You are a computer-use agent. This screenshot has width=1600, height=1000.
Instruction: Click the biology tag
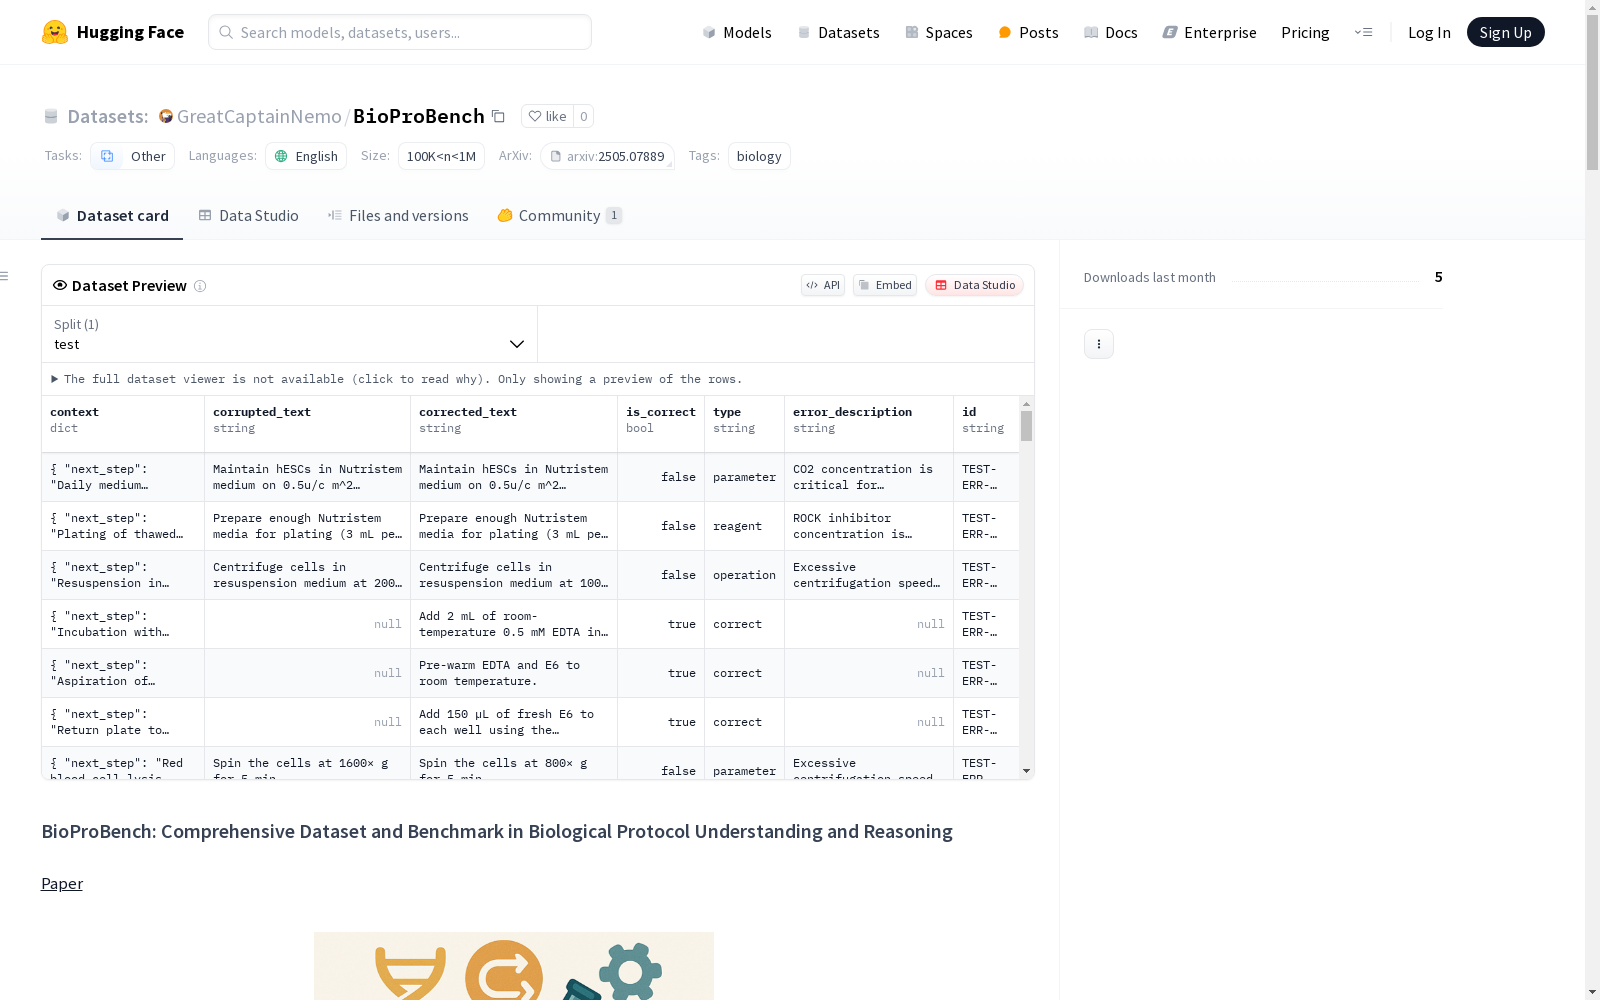pos(759,156)
